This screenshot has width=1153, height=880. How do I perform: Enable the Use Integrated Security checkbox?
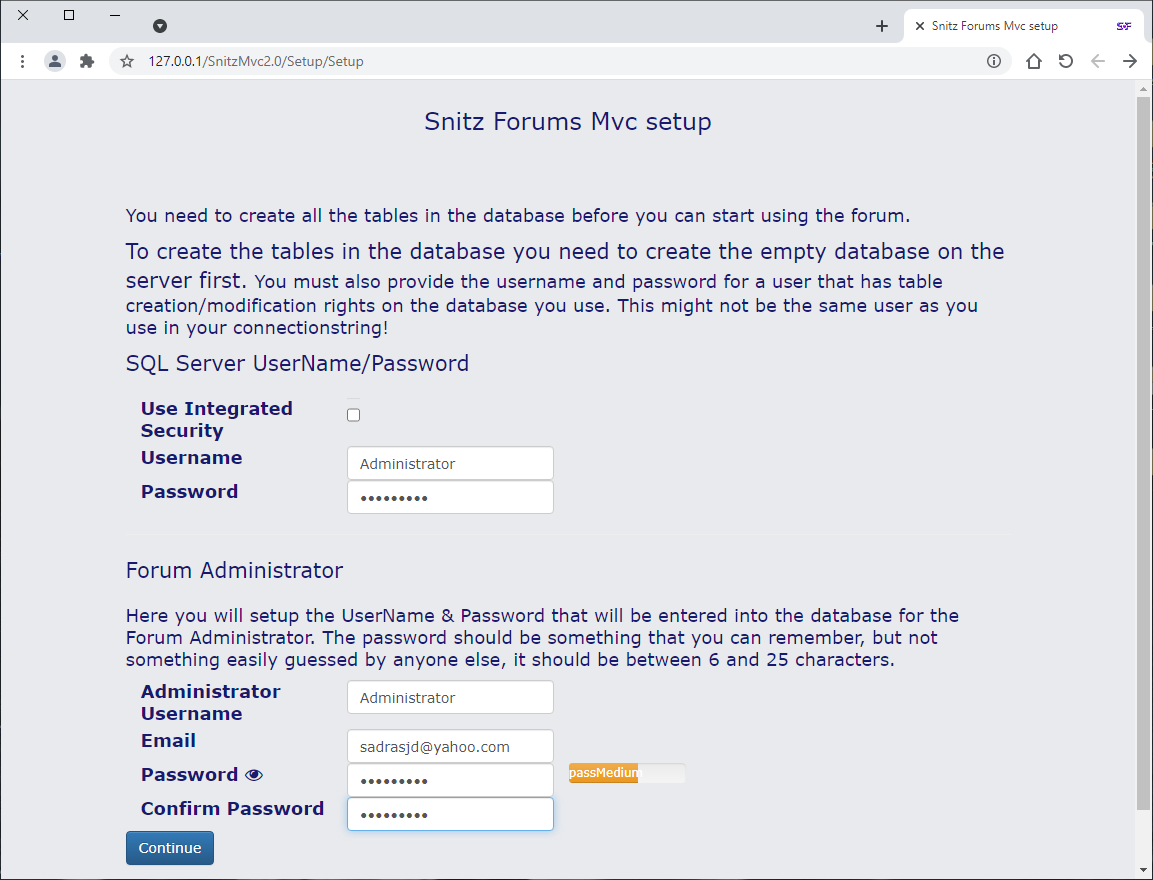coord(353,415)
